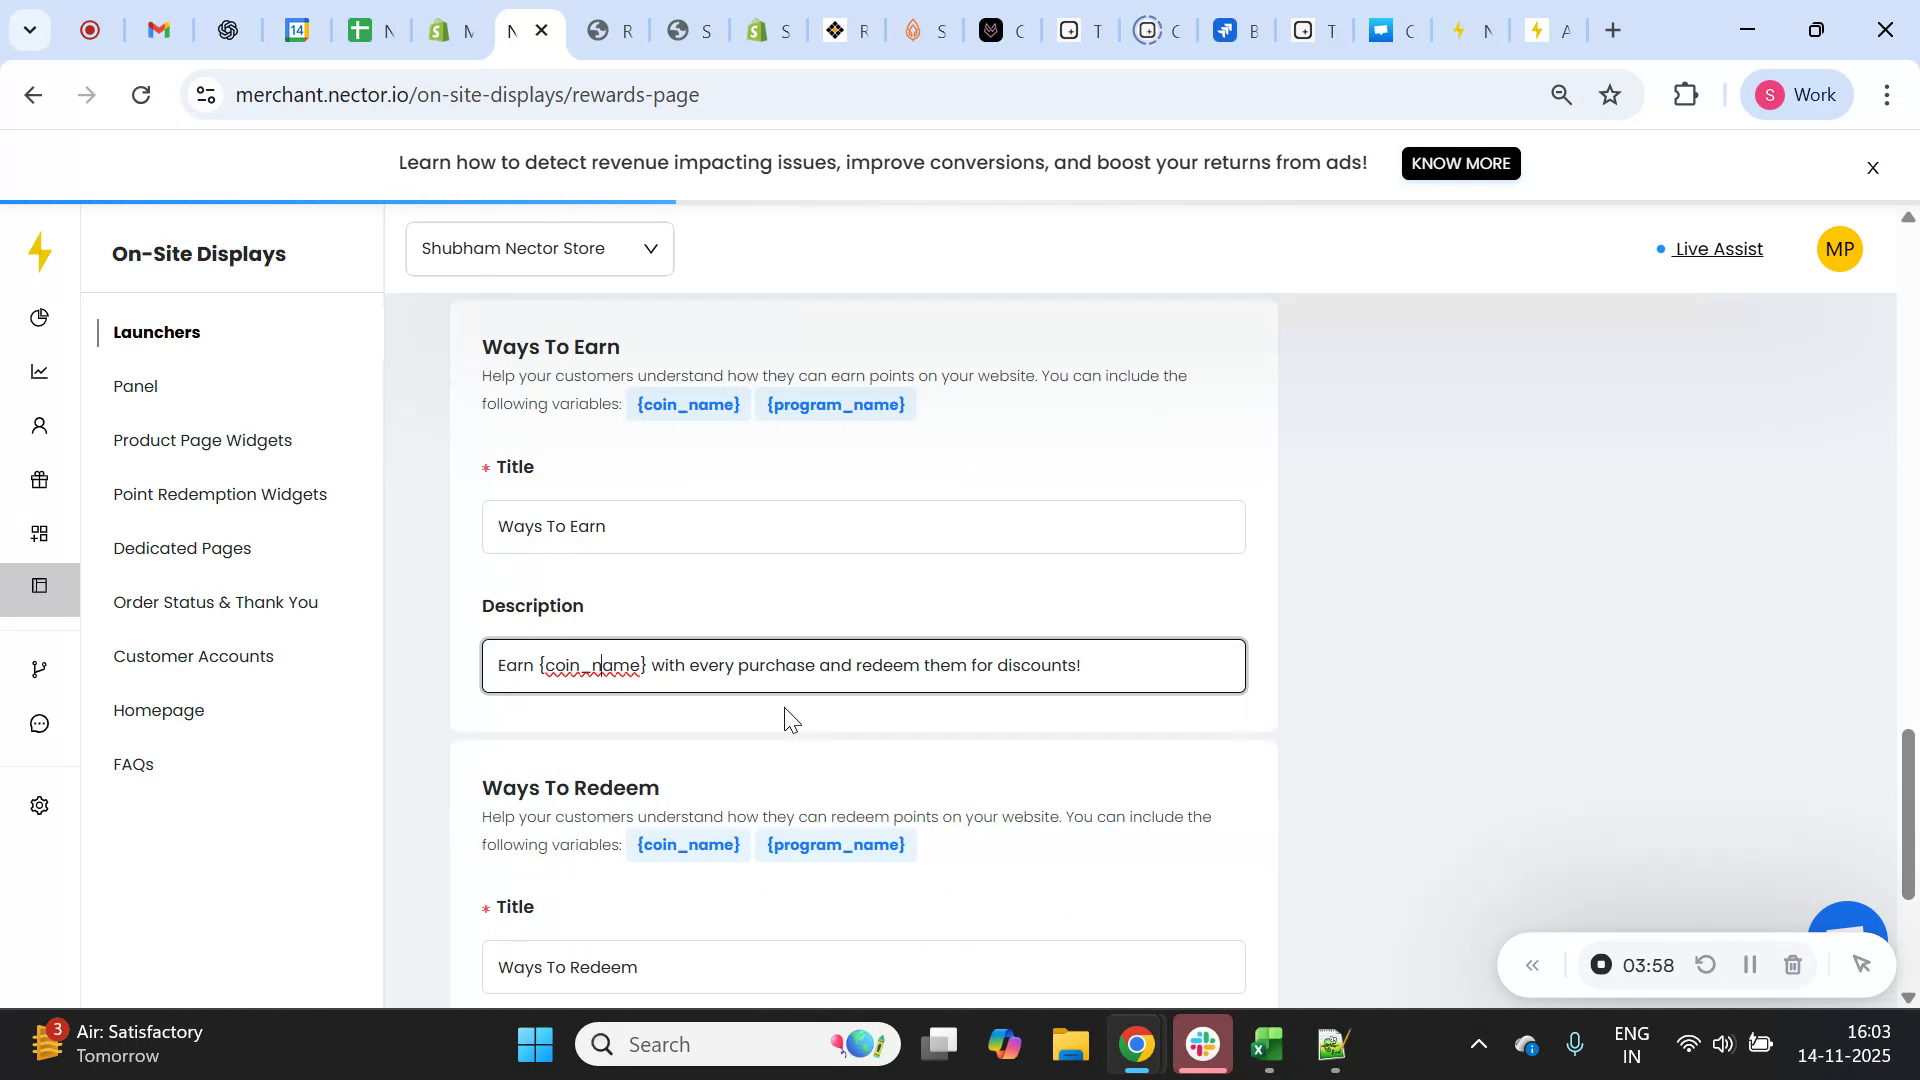Toggle cursor highlighting in recording bar
This screenshot has width=1920, height=1080.
[x=1862, y=964]
